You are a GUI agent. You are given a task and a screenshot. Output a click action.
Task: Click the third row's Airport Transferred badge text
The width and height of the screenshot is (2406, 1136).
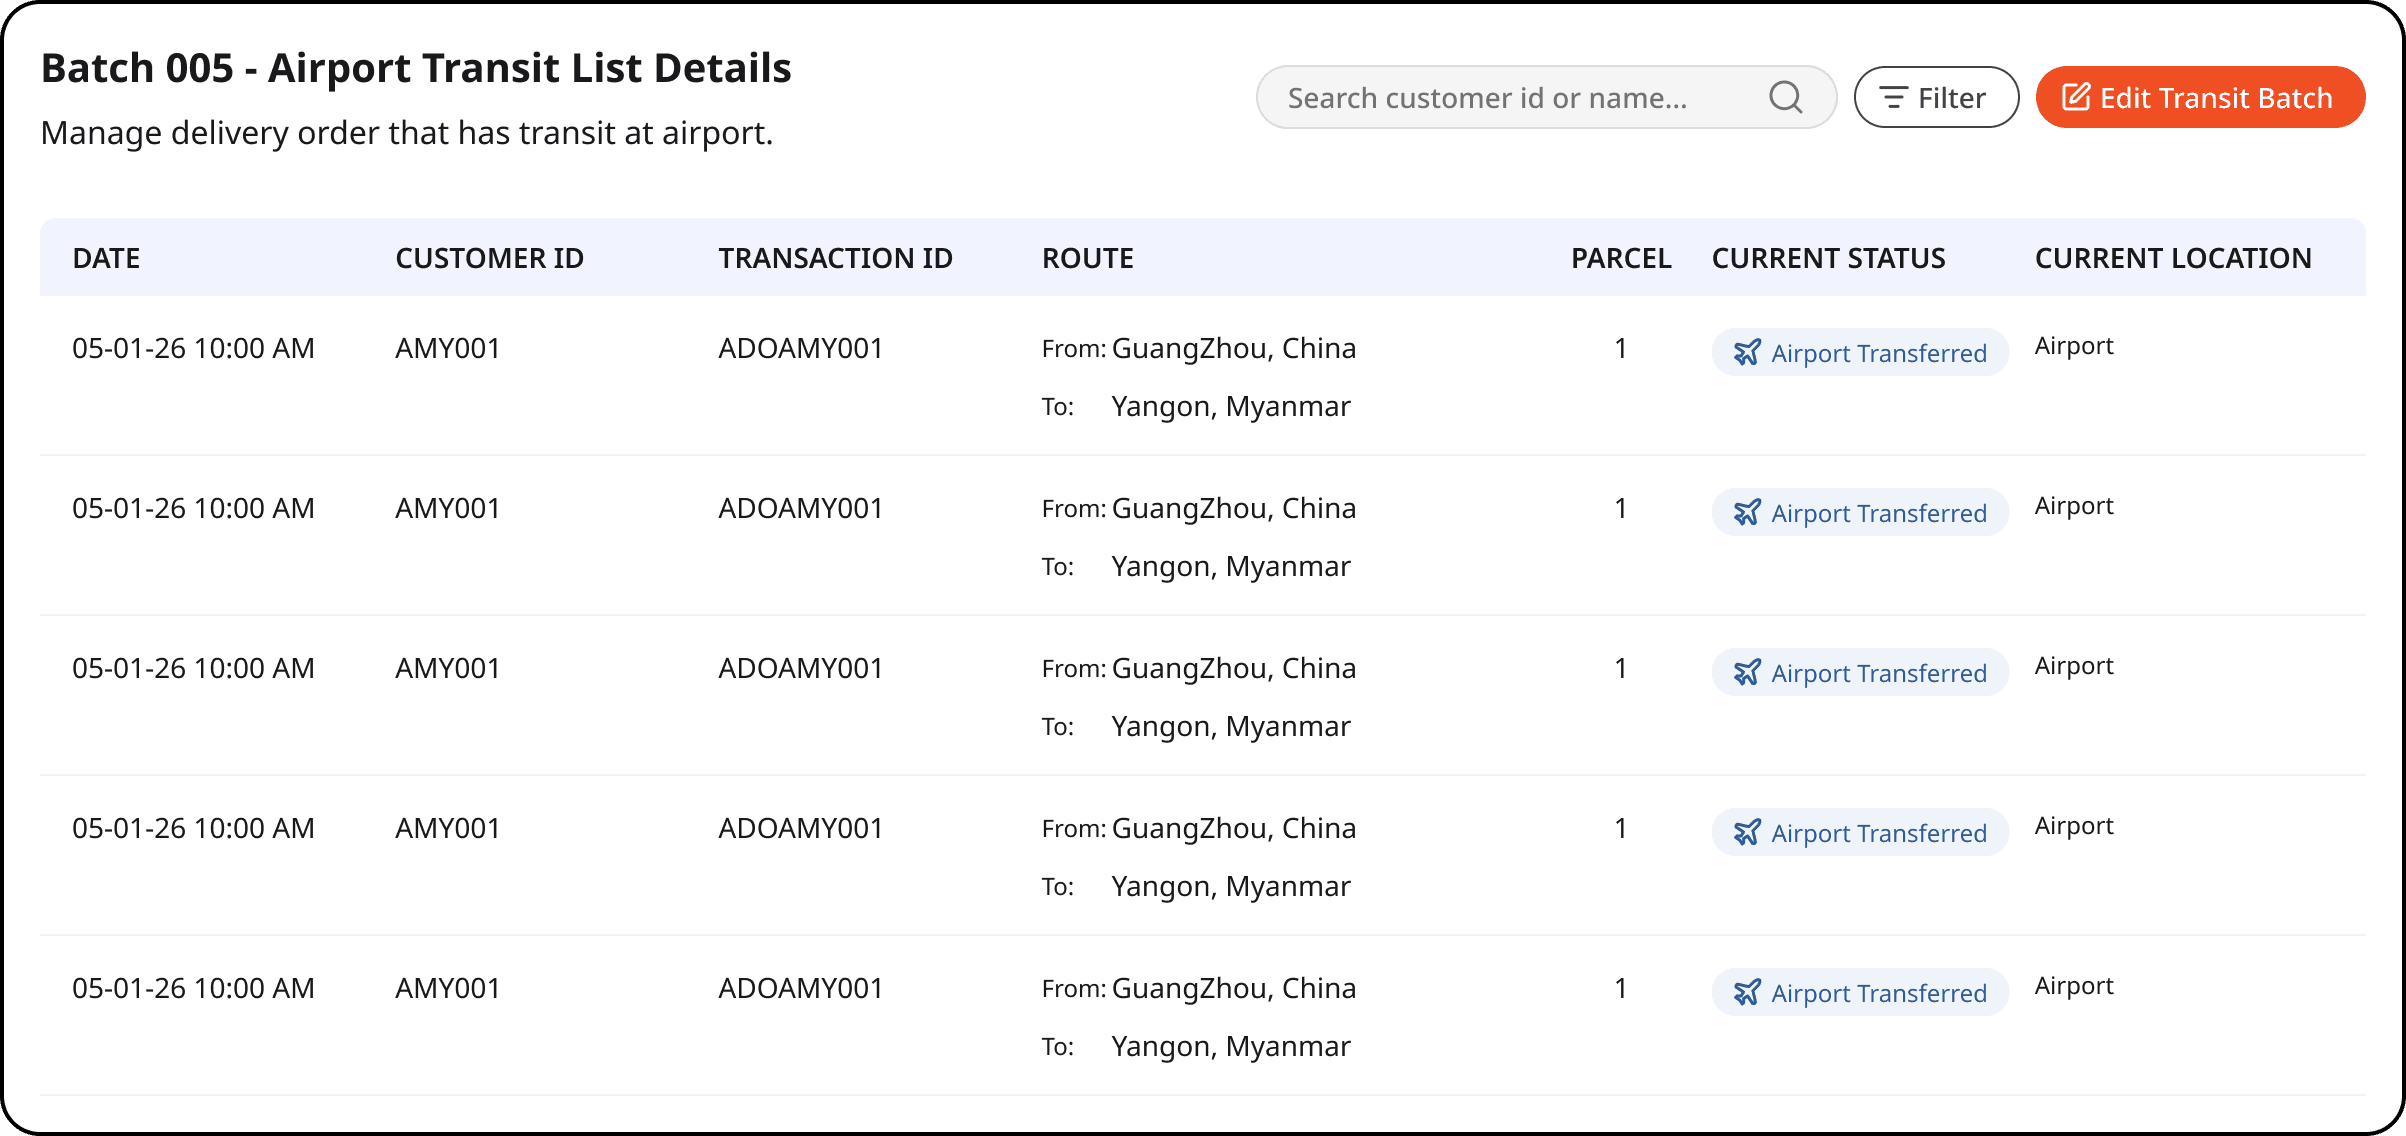(1878, 673)
